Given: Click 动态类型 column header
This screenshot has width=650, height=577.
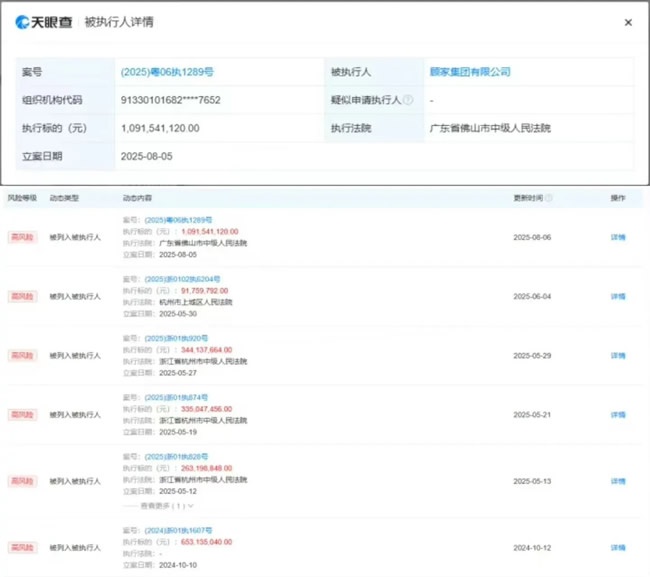Looking at the screenshot, I should (x=64, y=198).
